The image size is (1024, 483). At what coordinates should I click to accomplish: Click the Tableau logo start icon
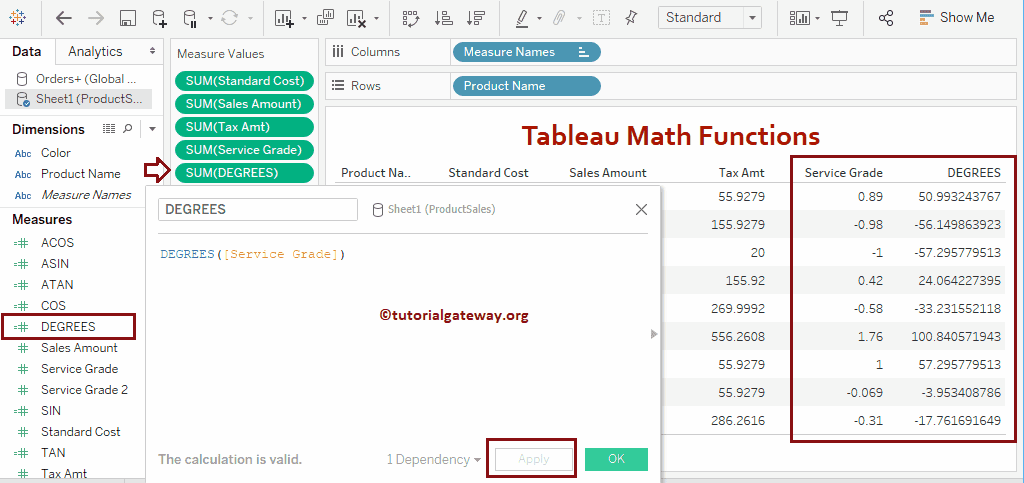(x=18, y=18)
